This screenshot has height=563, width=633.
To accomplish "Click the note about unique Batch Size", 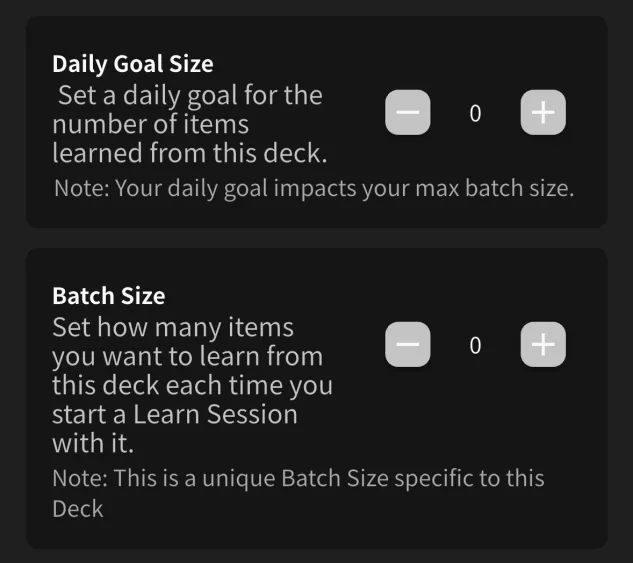I will pyautogui.click(x=298, y=478).
